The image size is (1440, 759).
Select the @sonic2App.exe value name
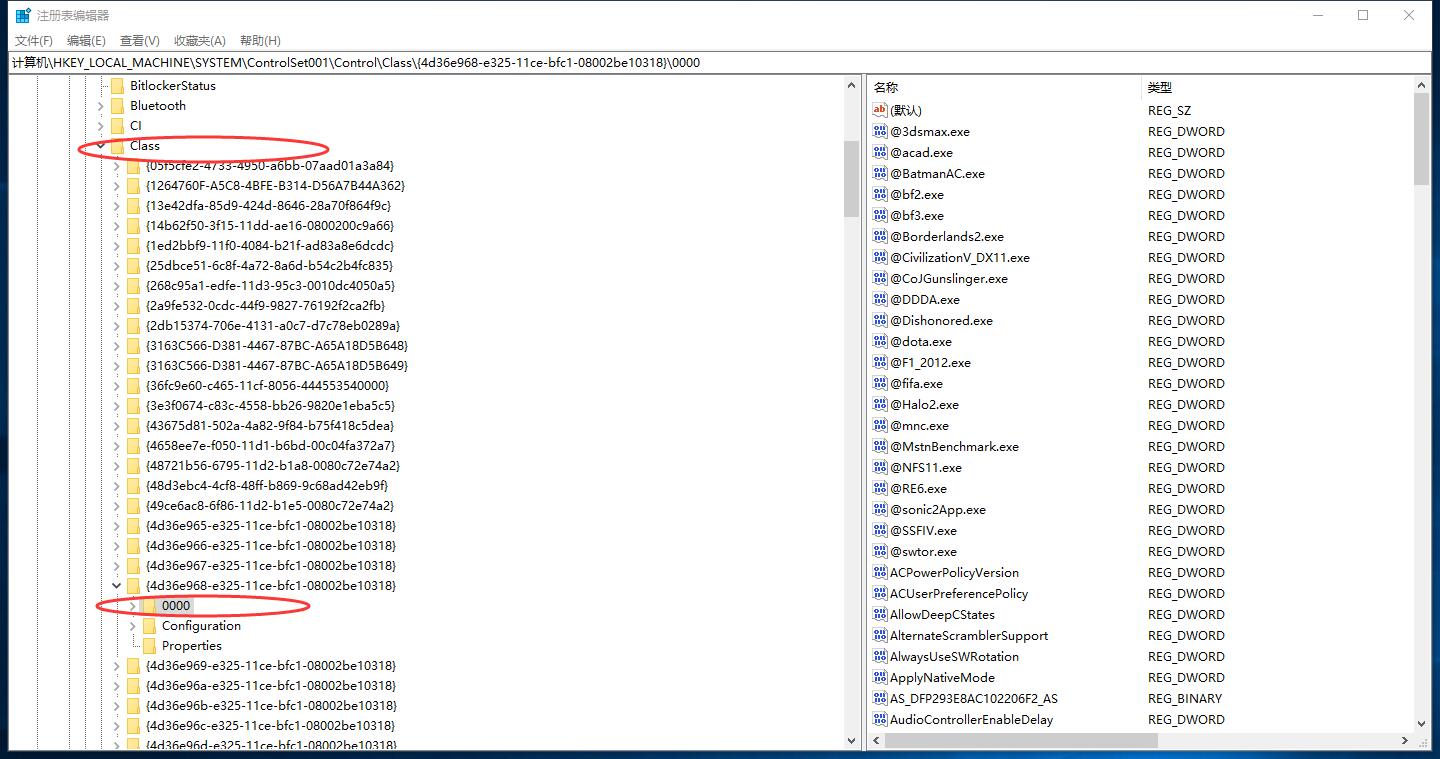(938, 509)
